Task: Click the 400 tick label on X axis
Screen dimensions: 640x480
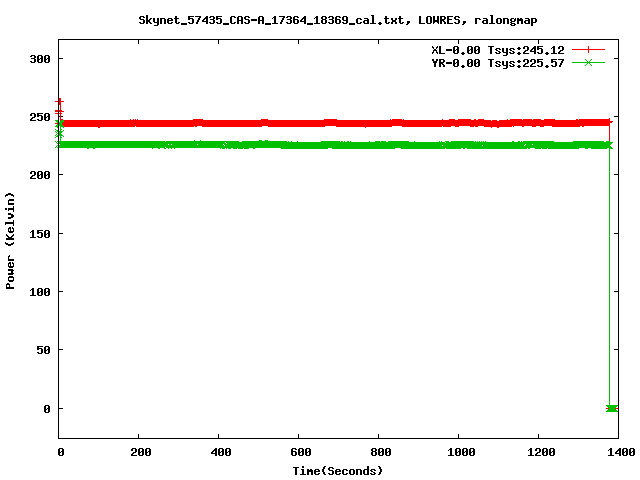Action: 221,452
